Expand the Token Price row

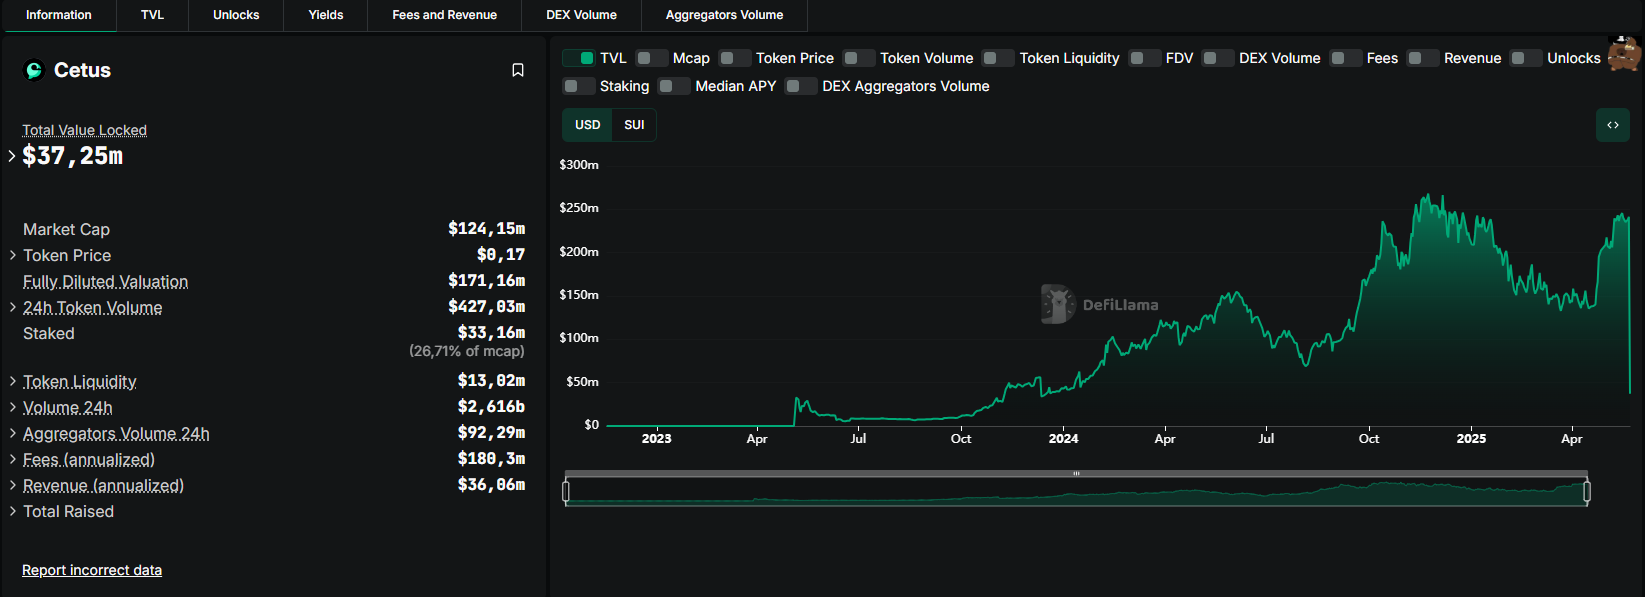coord(13,255)
